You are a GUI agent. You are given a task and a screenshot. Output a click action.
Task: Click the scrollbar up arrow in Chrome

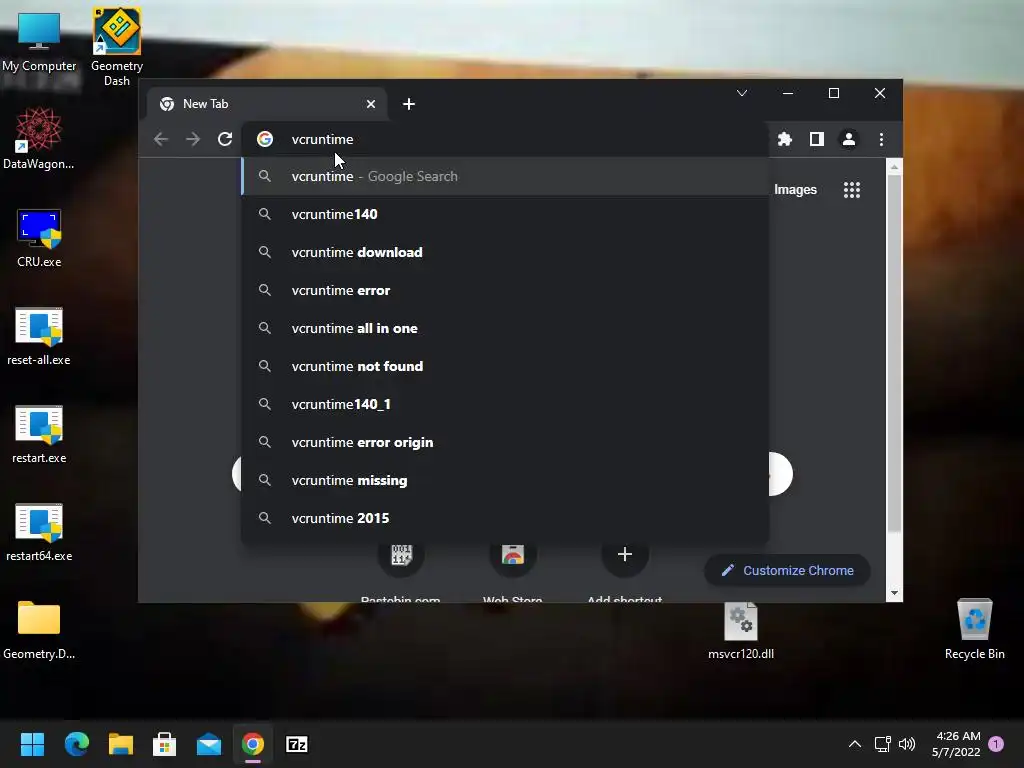click(x=894, y=167)
